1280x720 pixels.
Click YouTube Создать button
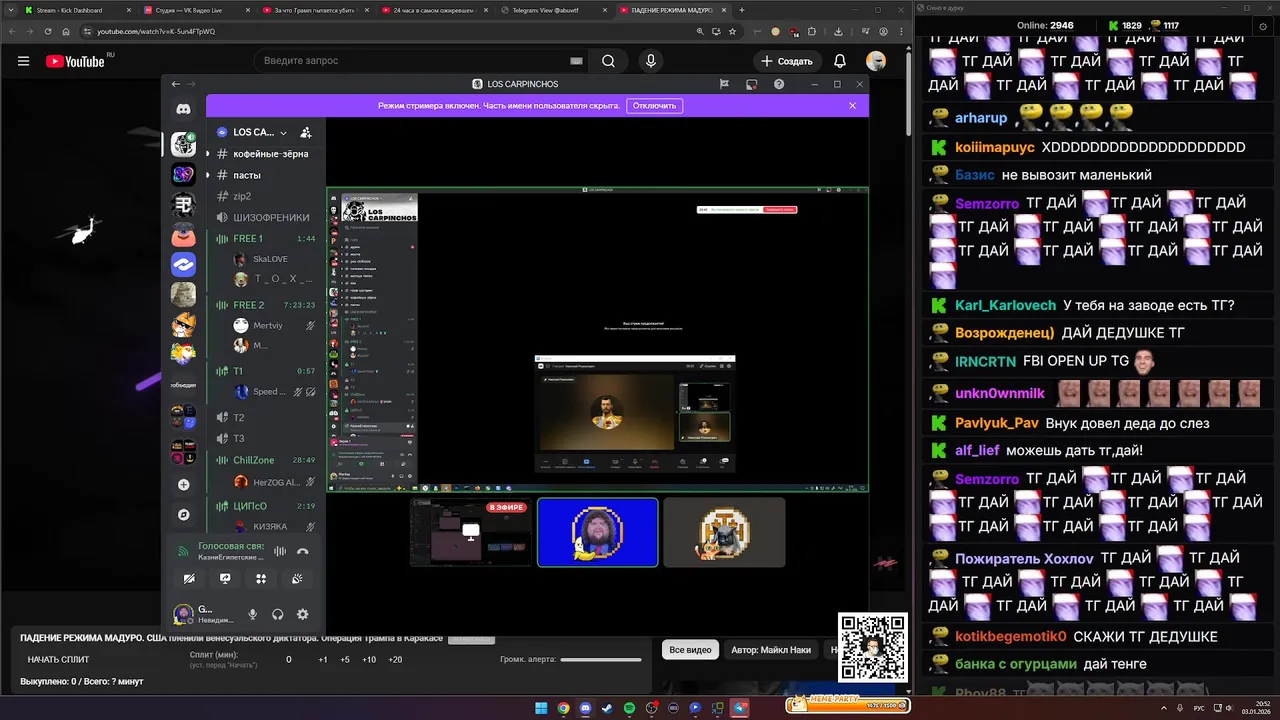tap(787, 61)
